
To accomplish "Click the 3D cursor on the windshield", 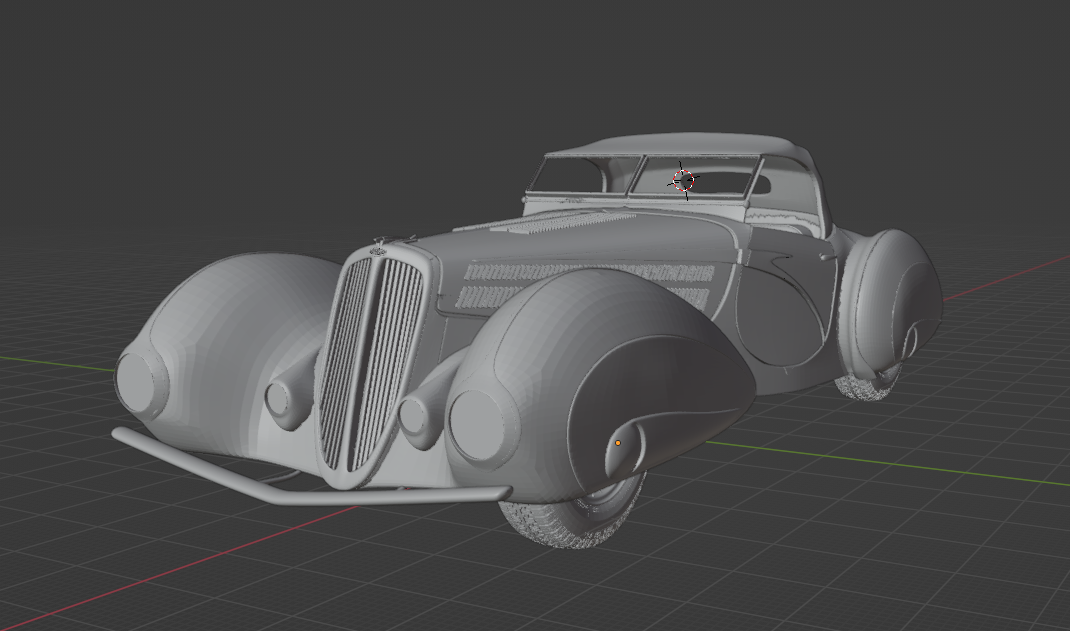I will pyautogui.click(x=683, y=180).
